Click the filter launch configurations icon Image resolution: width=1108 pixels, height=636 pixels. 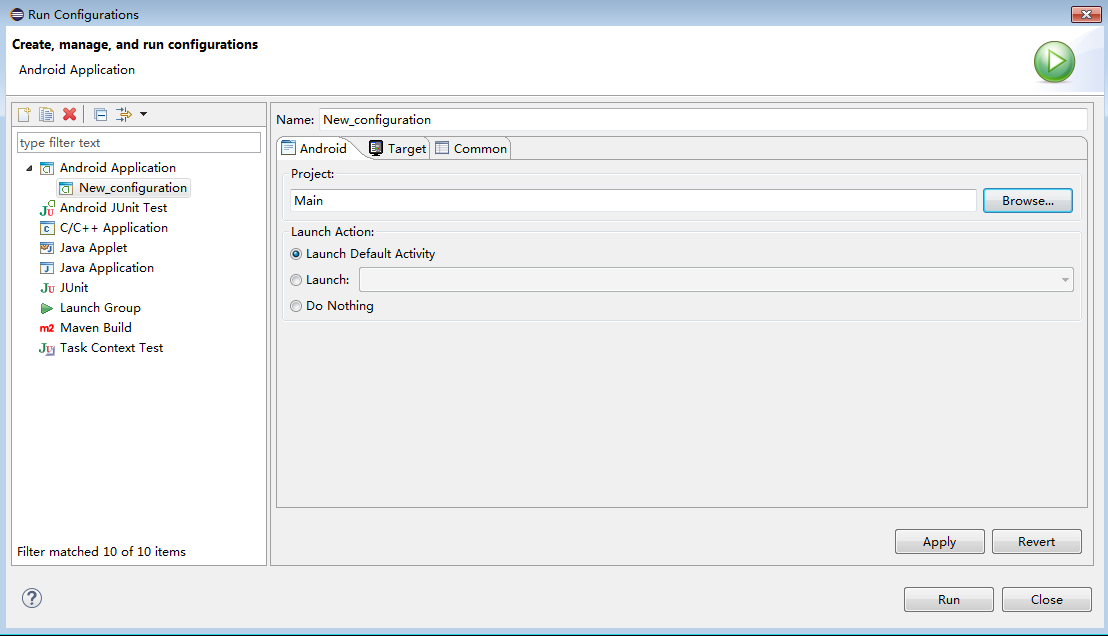tap(124, 114)
